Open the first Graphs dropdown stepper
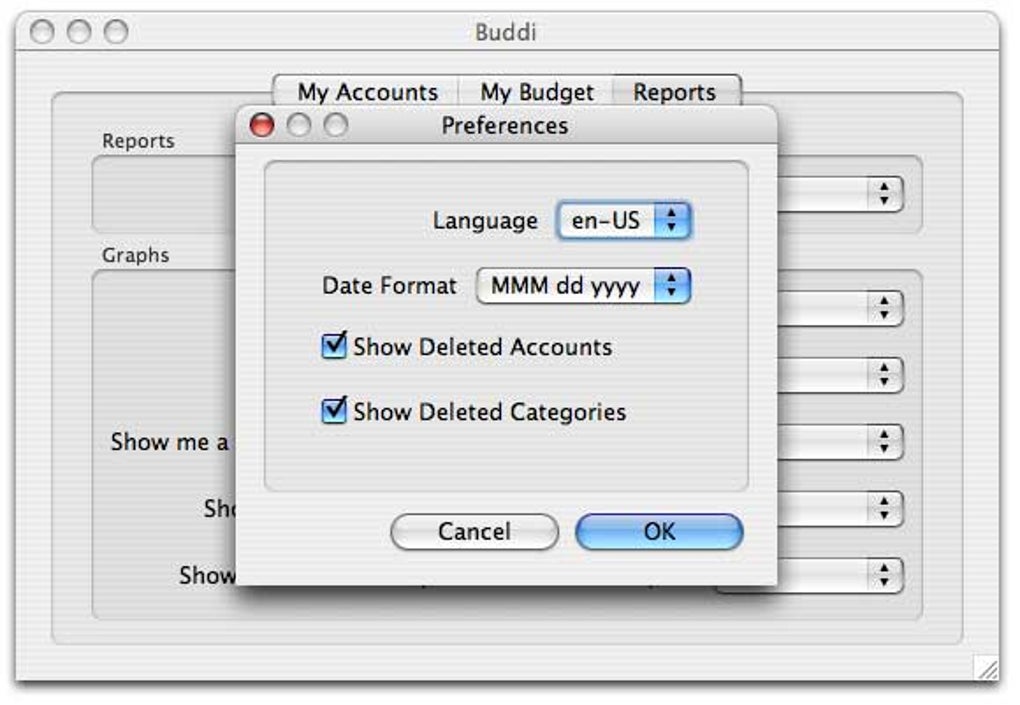 885,308
